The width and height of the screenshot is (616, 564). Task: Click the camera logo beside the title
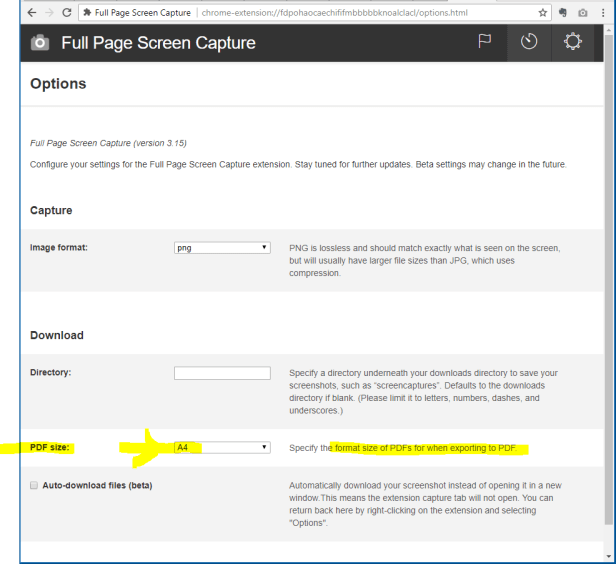[x=40, y=43]
